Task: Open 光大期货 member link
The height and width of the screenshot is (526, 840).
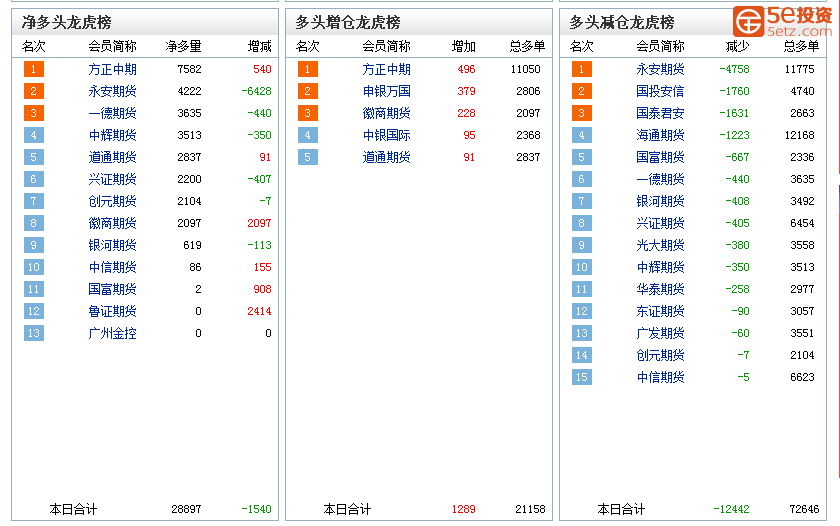Action: (660, 245)
